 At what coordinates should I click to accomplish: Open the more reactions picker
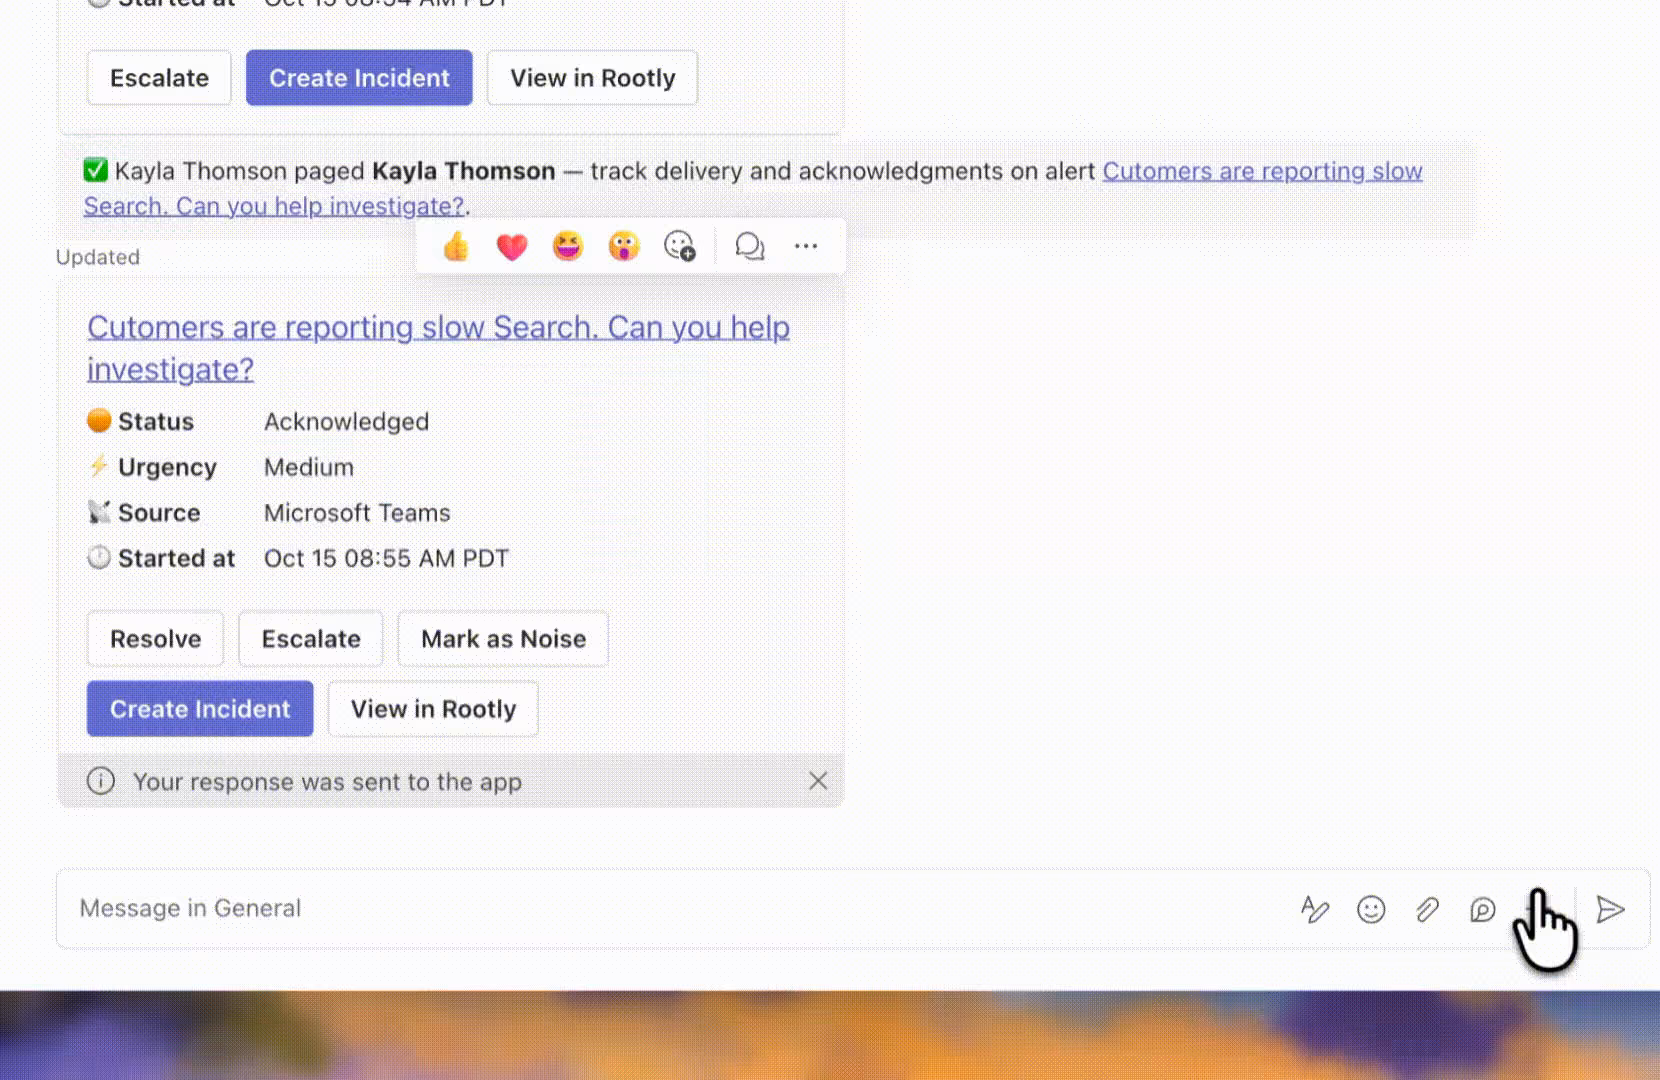(680, 246)
